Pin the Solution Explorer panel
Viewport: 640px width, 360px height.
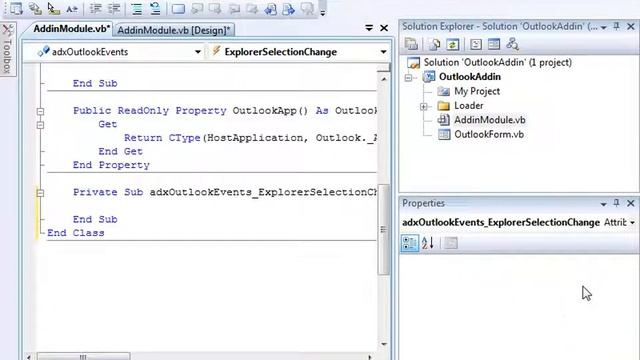click(617, 27)
